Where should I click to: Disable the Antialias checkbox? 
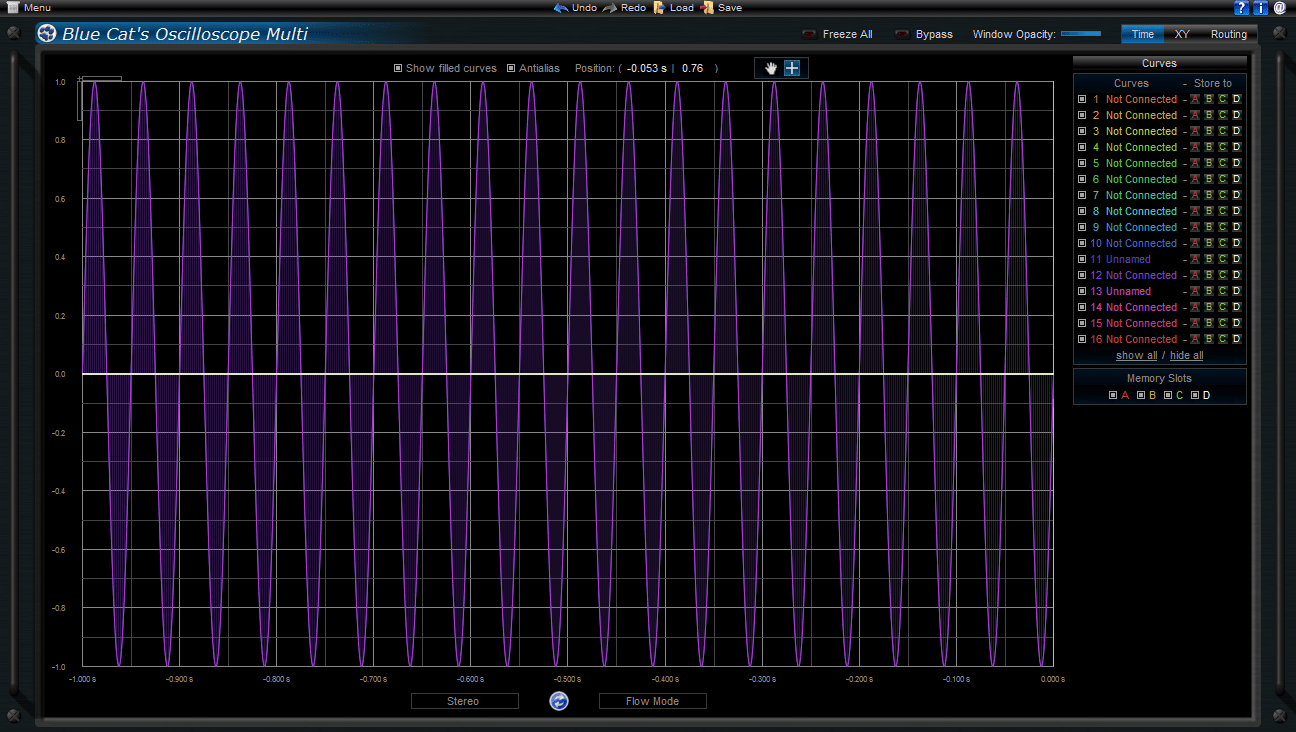coord(511,68)
